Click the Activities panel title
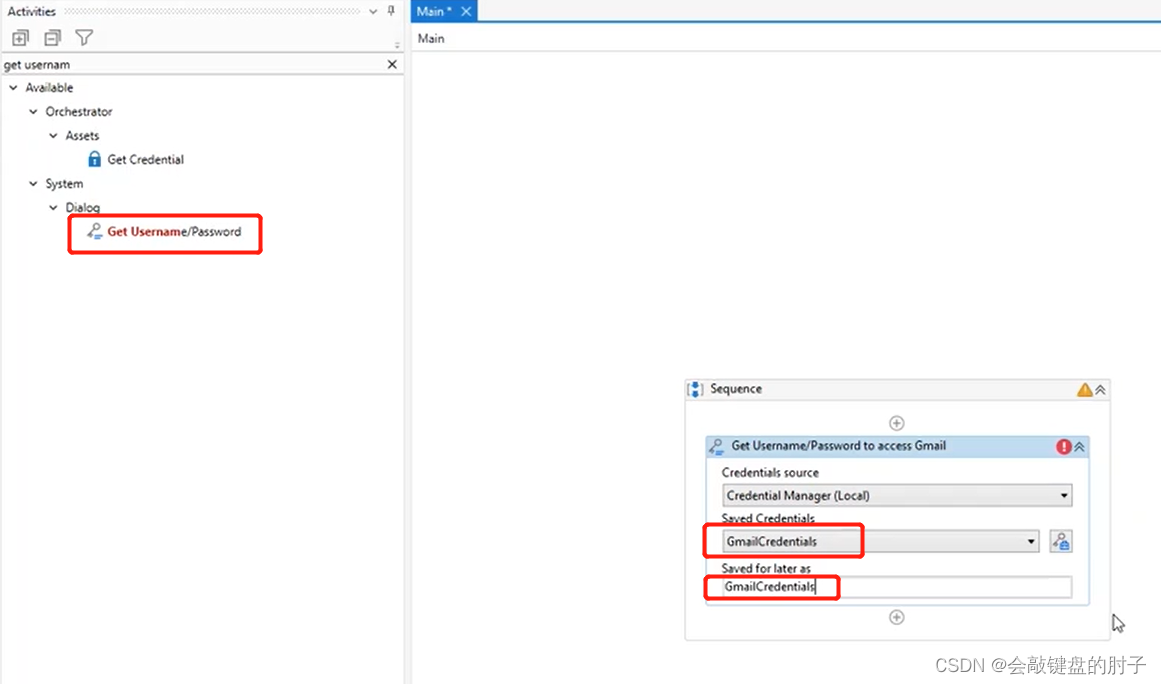1161x684 pixels. (31, 11)
